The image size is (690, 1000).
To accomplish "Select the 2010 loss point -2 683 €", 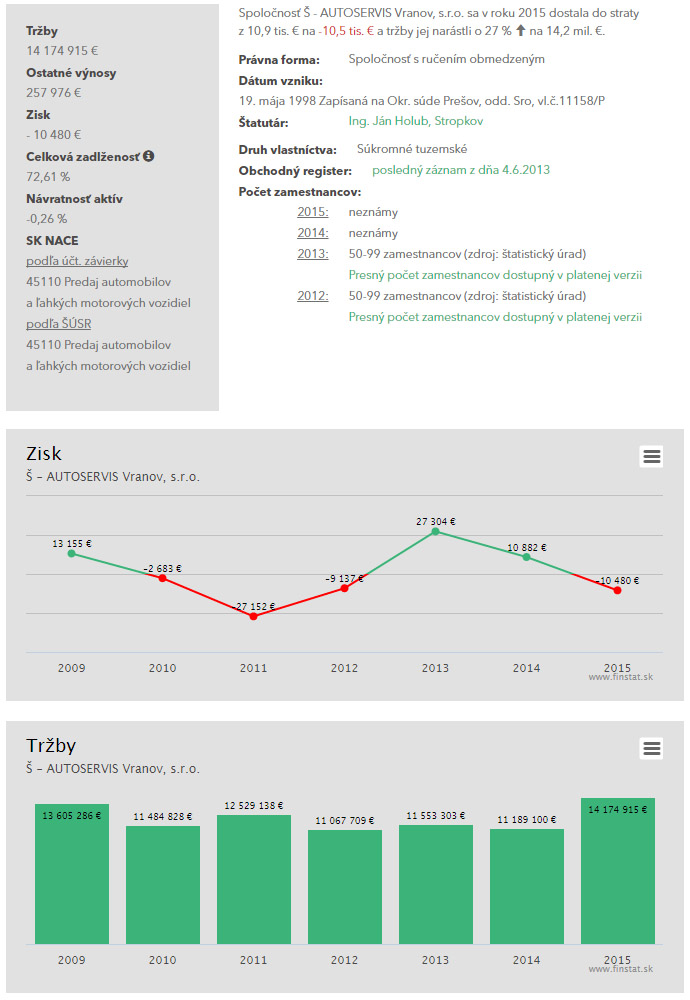I will coord(163,578).
